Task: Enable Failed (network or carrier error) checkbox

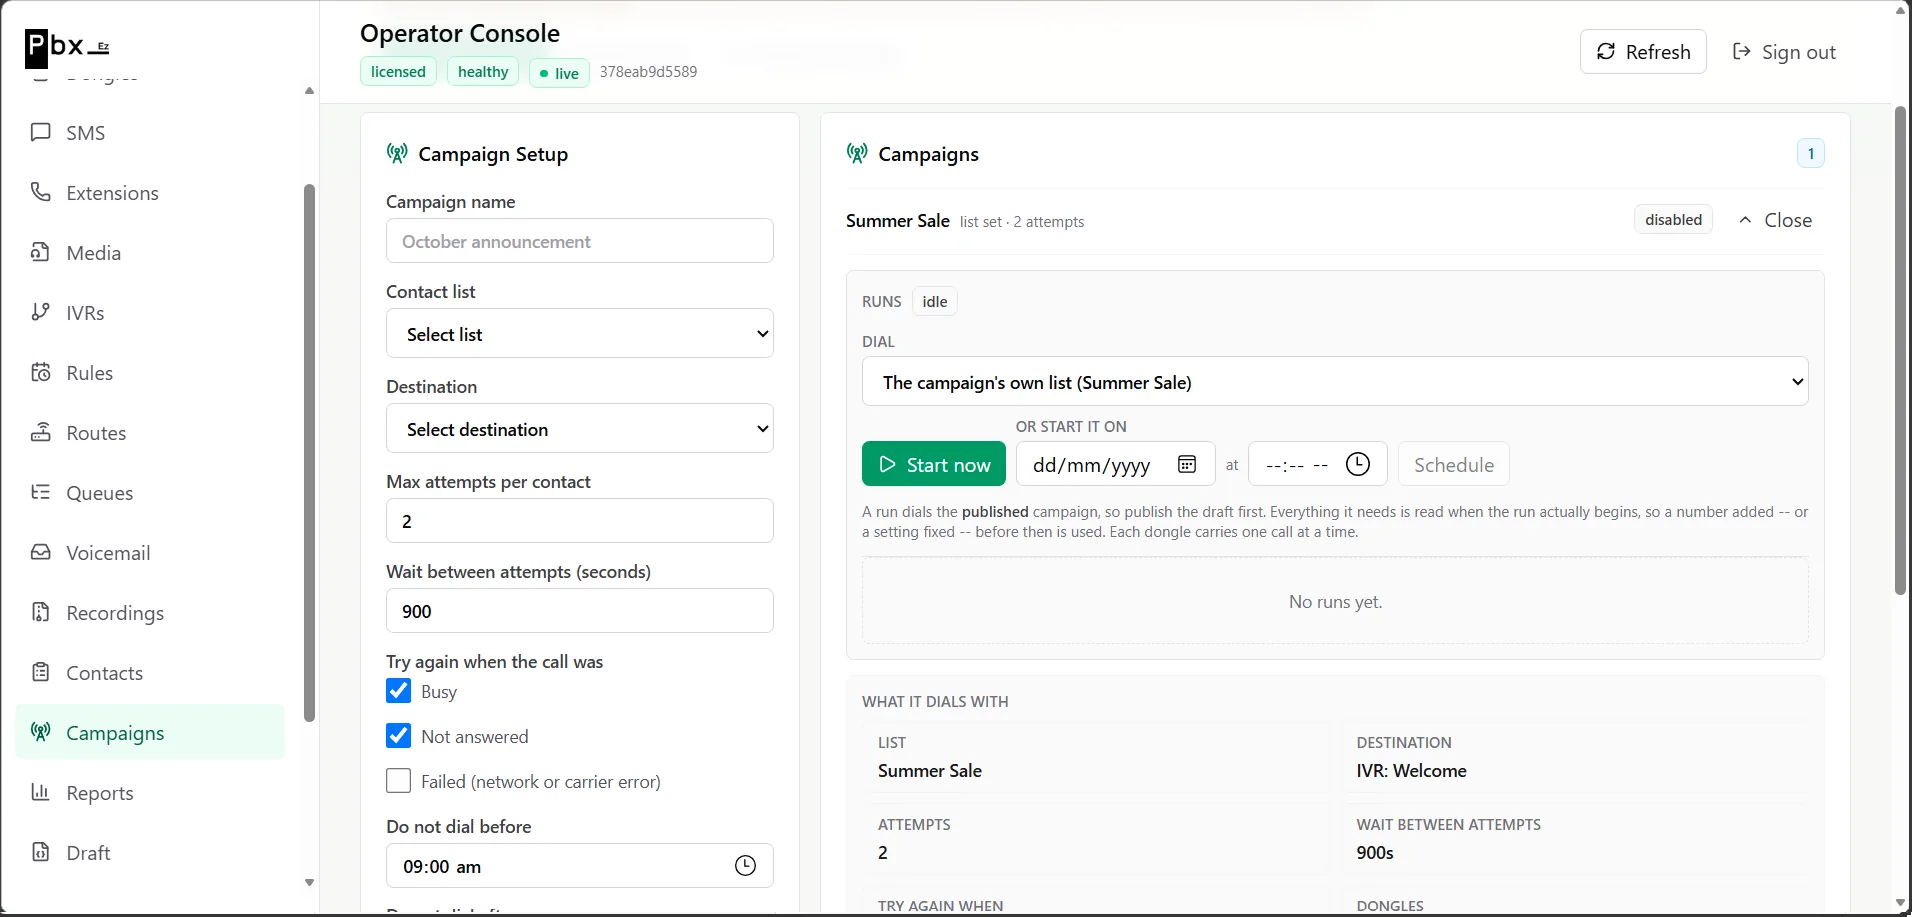Action: (398, 781)
